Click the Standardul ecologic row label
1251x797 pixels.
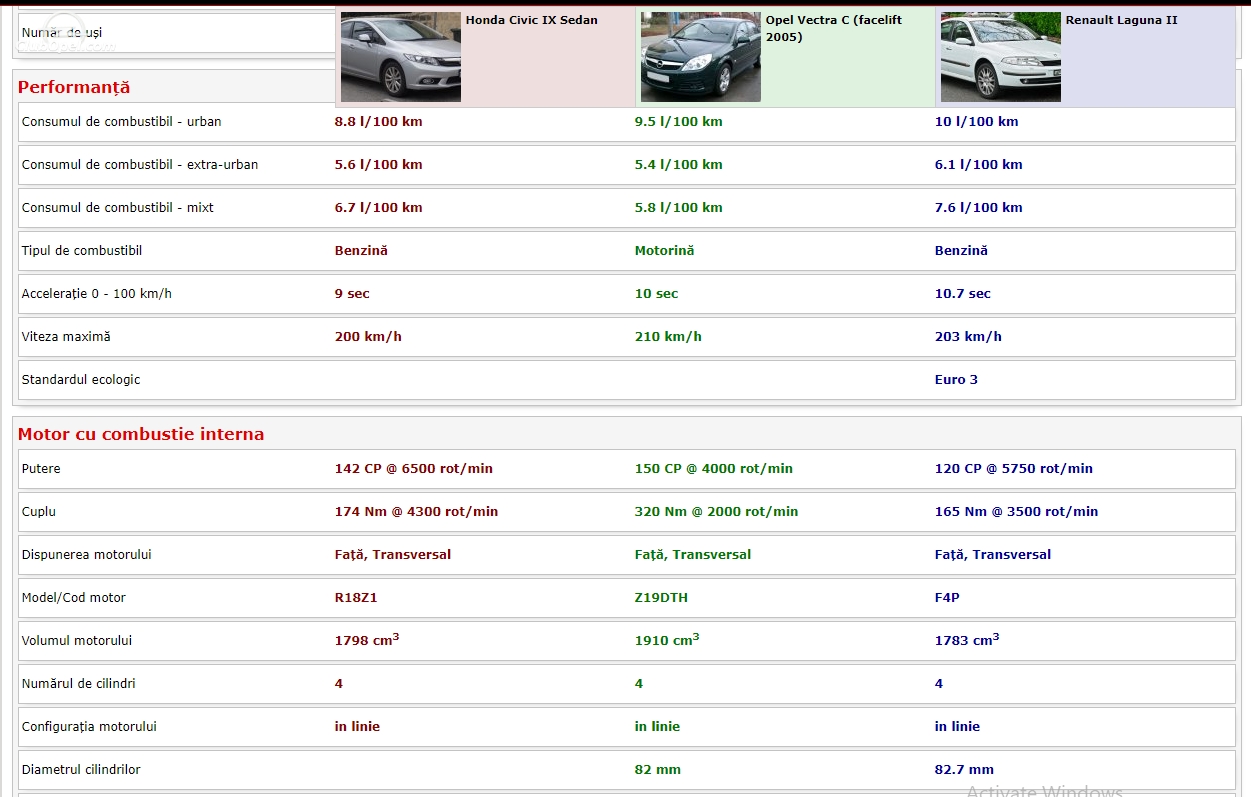tap(81, 380)
